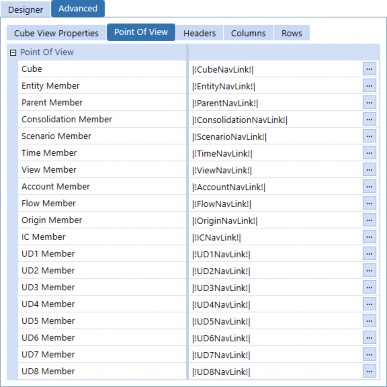This screenshot has height=387, width=387.
Task: Select the Cube property label
Action: 32,69
